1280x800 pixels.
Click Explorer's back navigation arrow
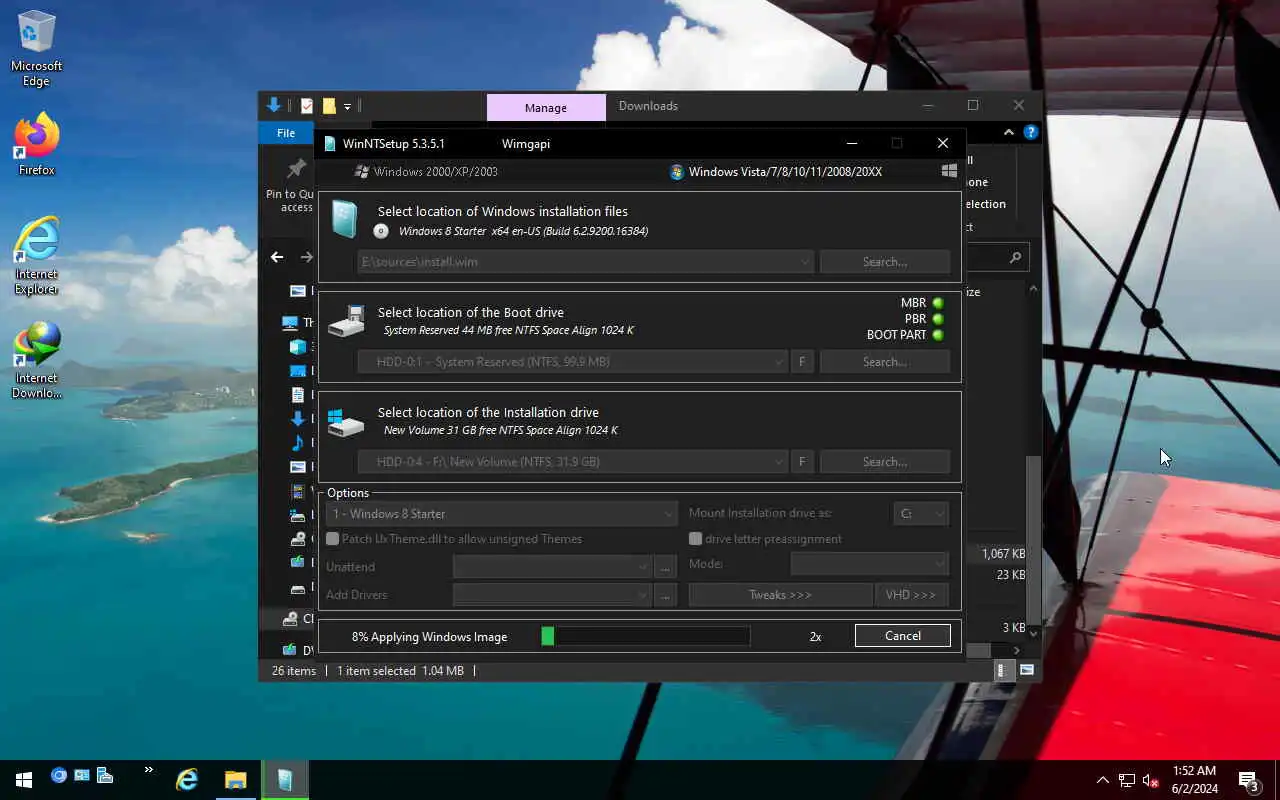coord(277,257)
